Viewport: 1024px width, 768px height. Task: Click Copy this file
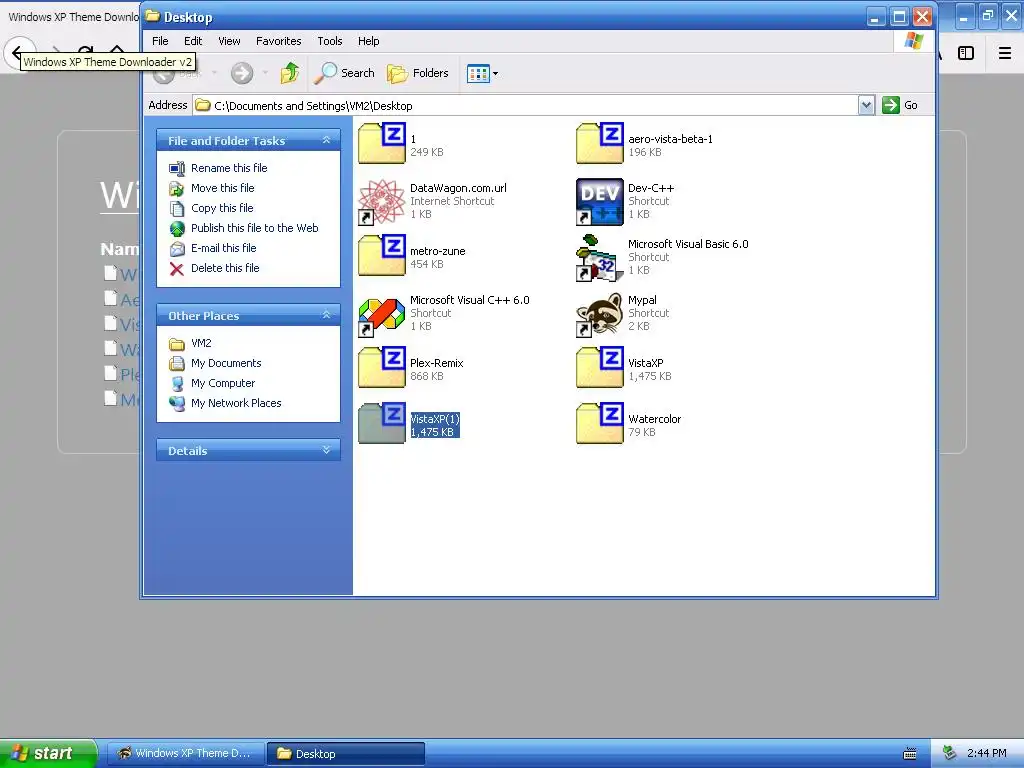coord(222,208)
